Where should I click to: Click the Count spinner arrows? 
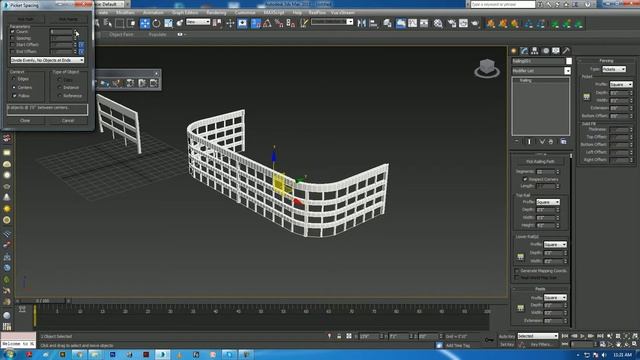[75, 31]
